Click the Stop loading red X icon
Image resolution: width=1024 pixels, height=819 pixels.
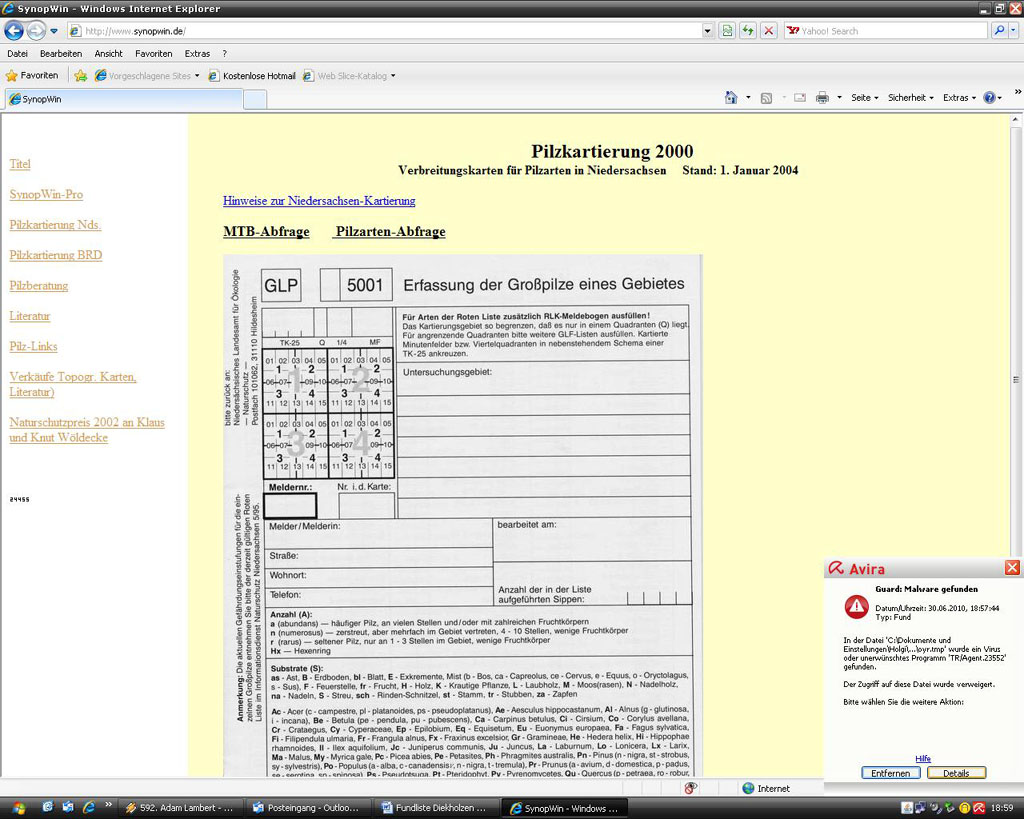click(768, 31)
